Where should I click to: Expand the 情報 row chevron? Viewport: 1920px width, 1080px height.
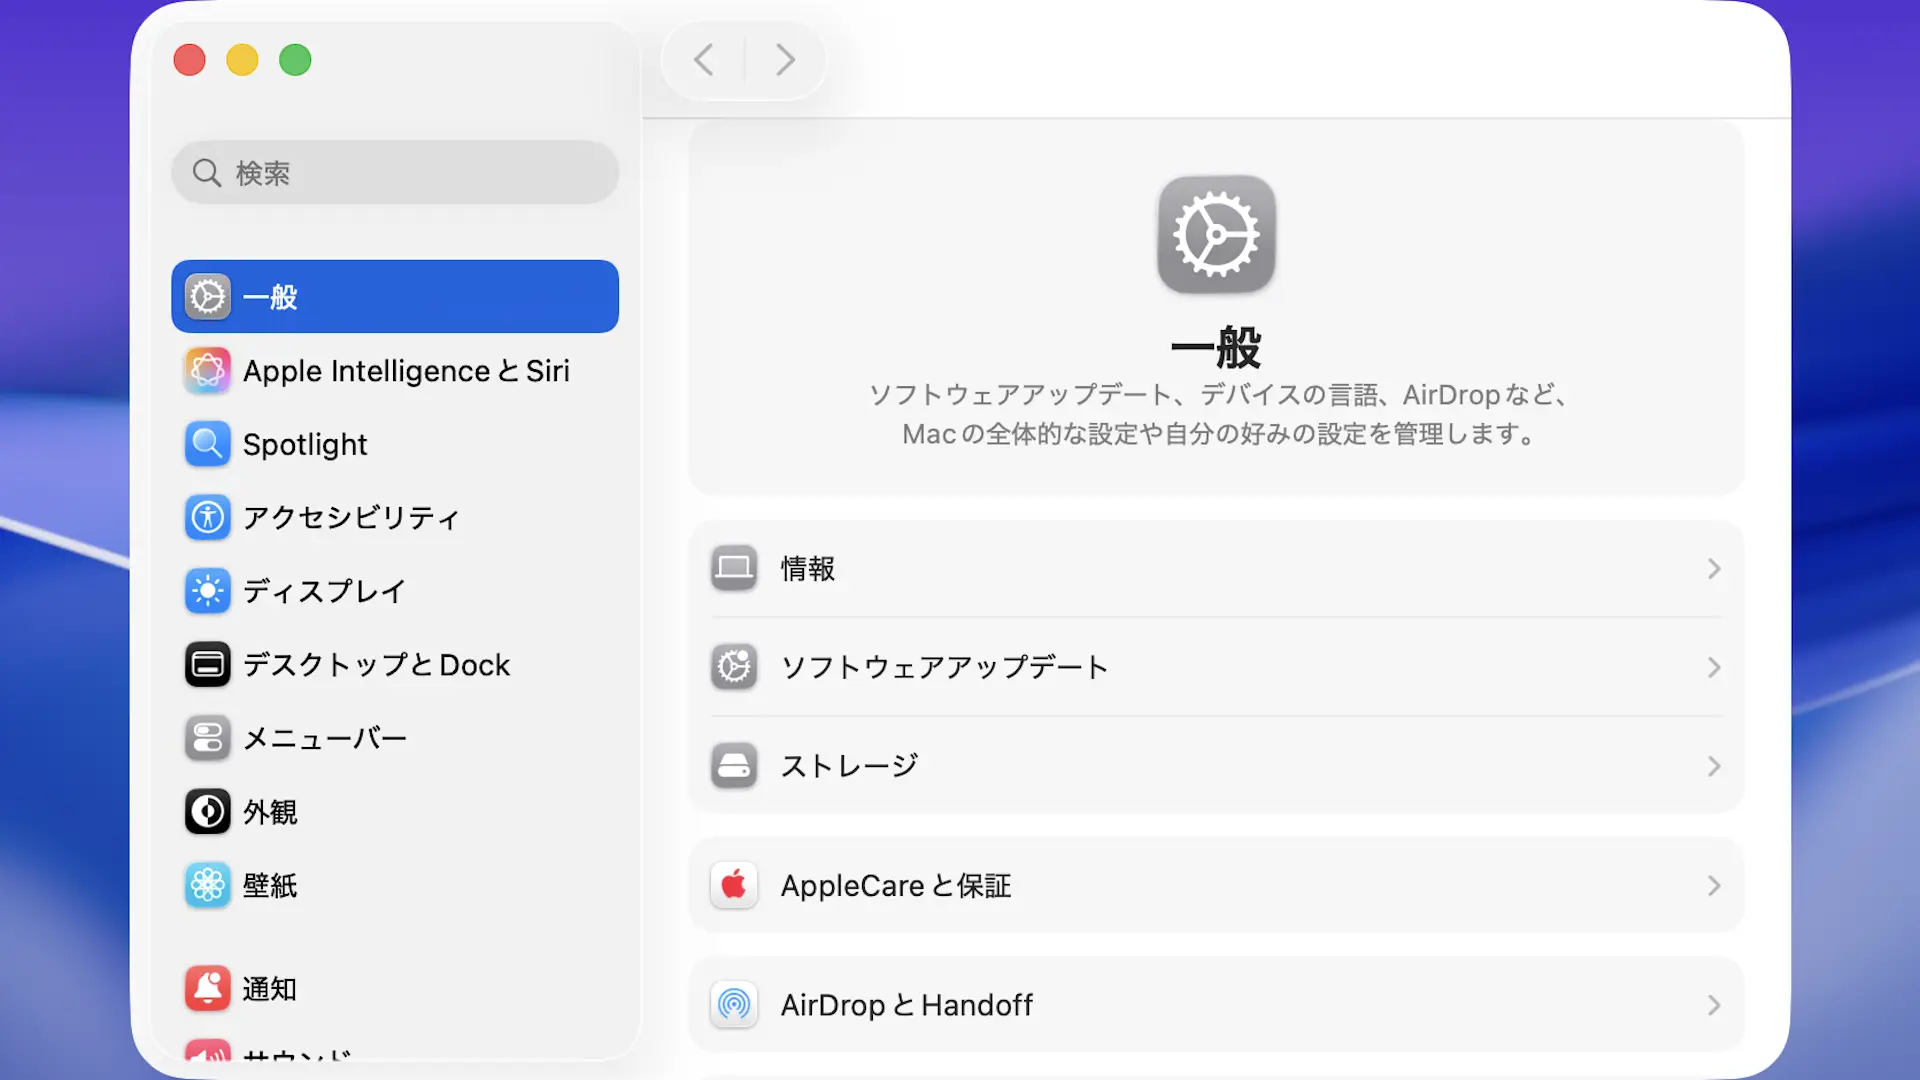(x=1713, y=569)
